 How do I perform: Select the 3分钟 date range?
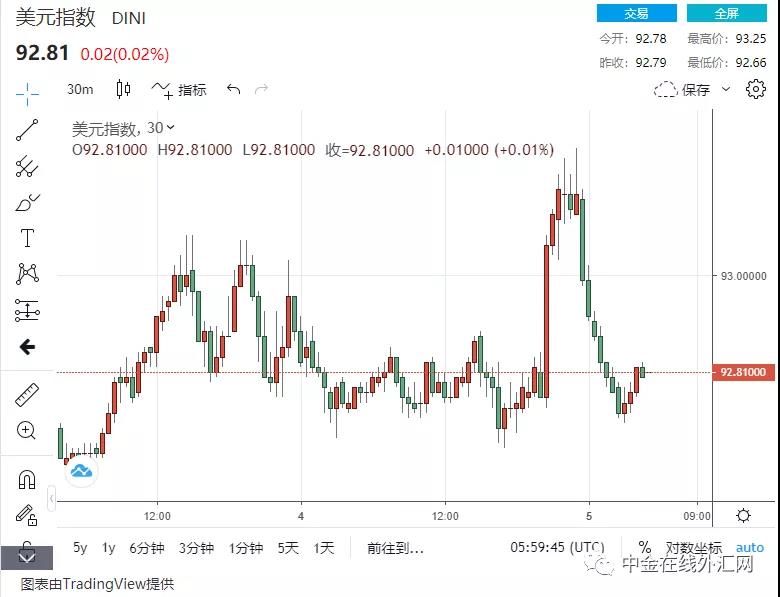click(x=196, y=548)
